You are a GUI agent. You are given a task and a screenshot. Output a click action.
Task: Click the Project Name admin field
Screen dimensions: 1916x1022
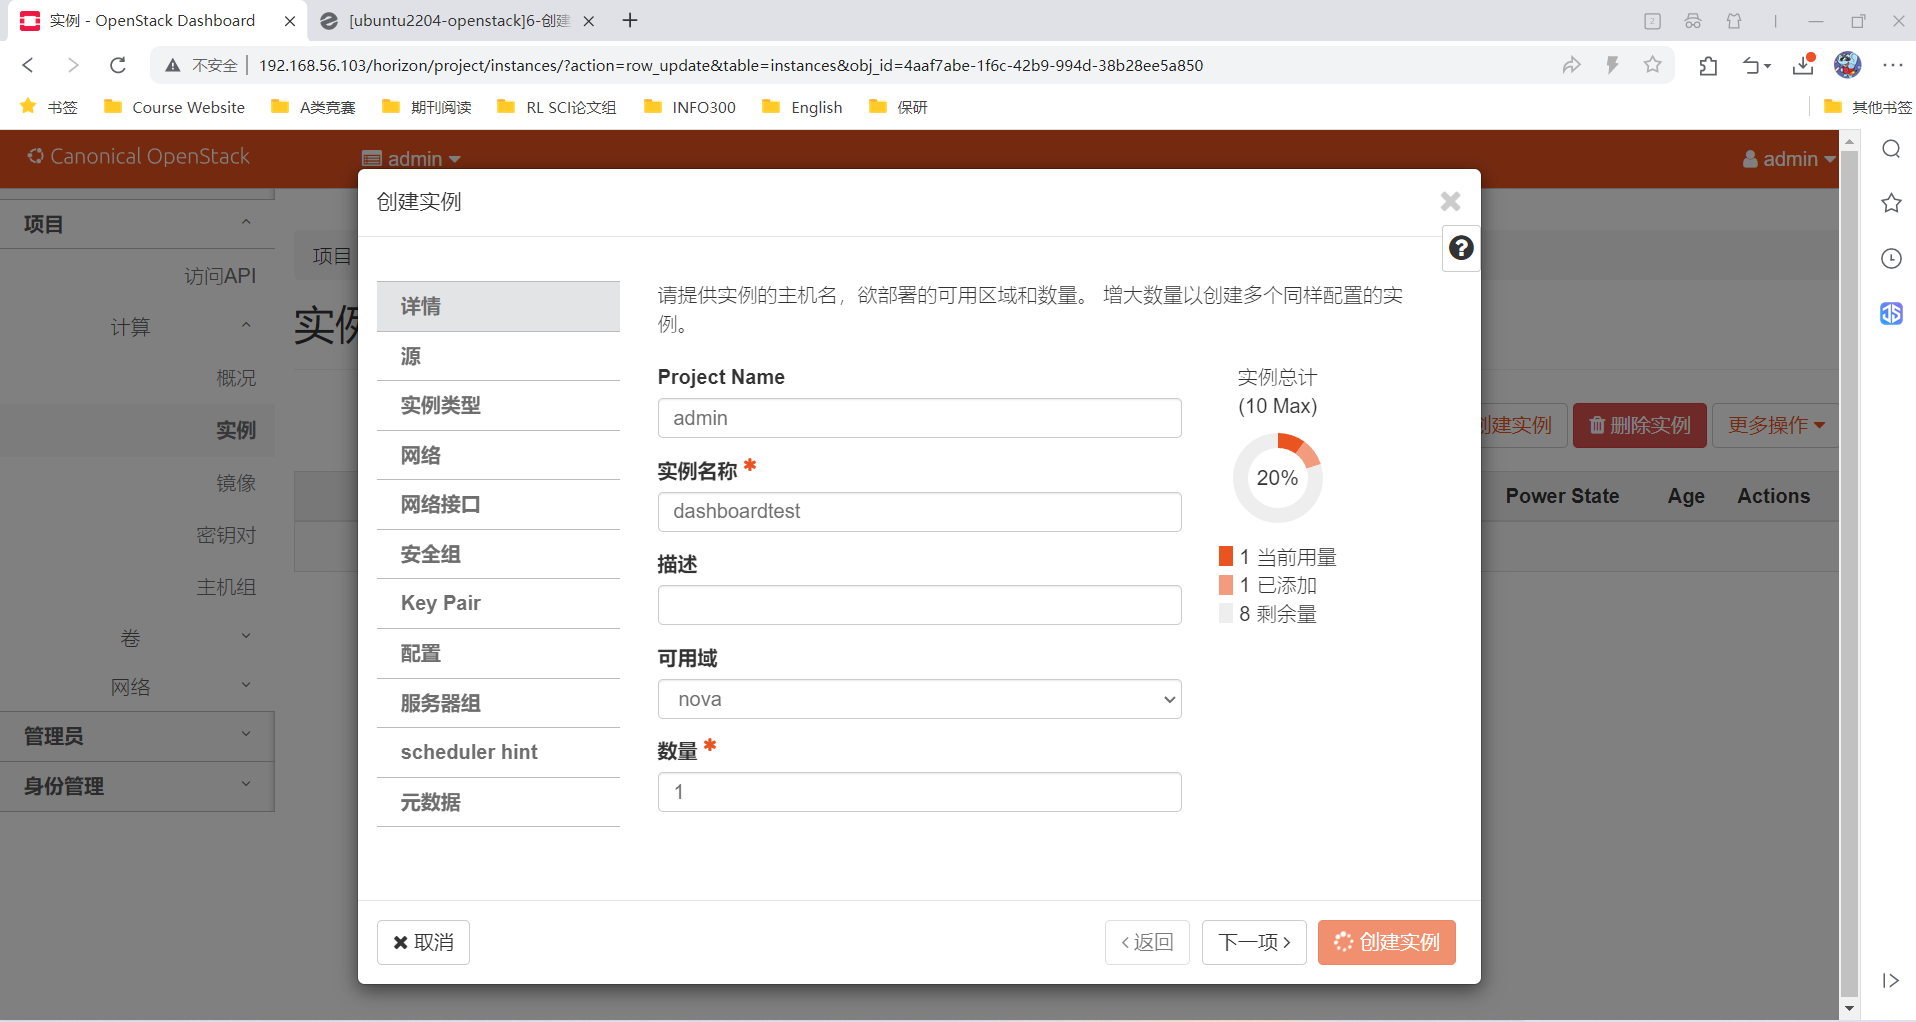(x=919, y=418)
